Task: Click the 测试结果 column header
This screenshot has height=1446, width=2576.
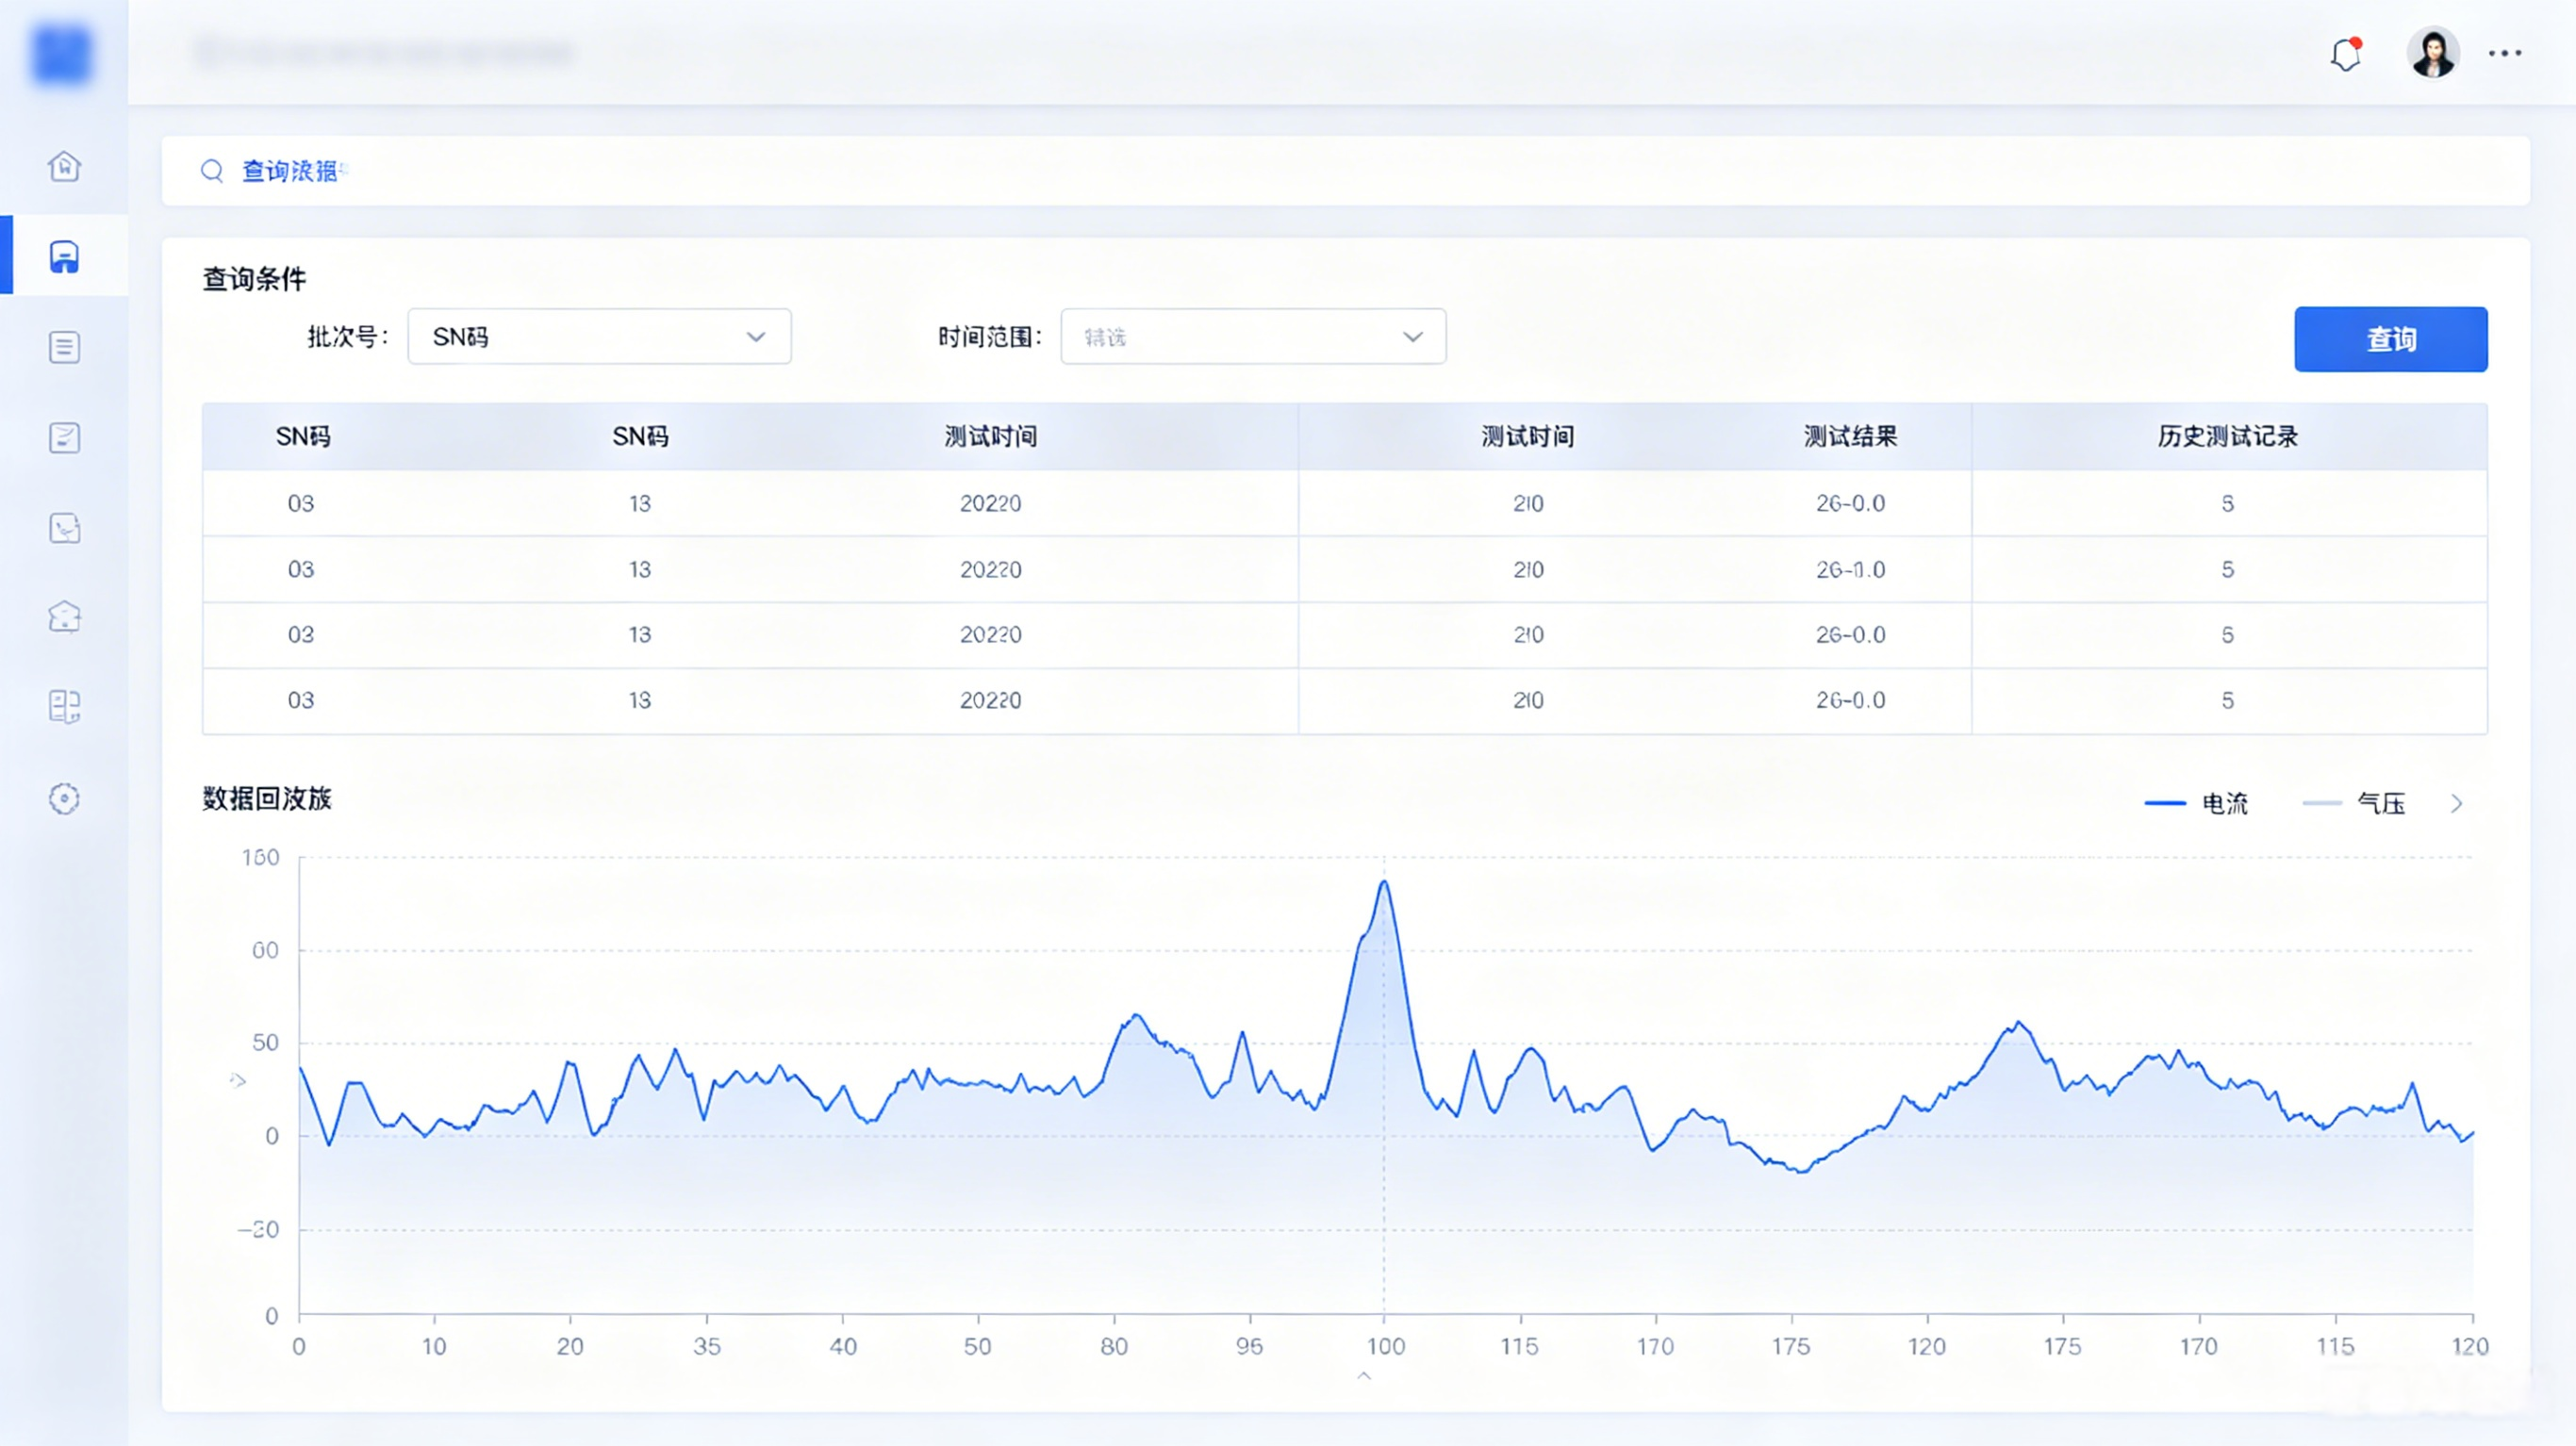Action: (x=1851, y=437)
